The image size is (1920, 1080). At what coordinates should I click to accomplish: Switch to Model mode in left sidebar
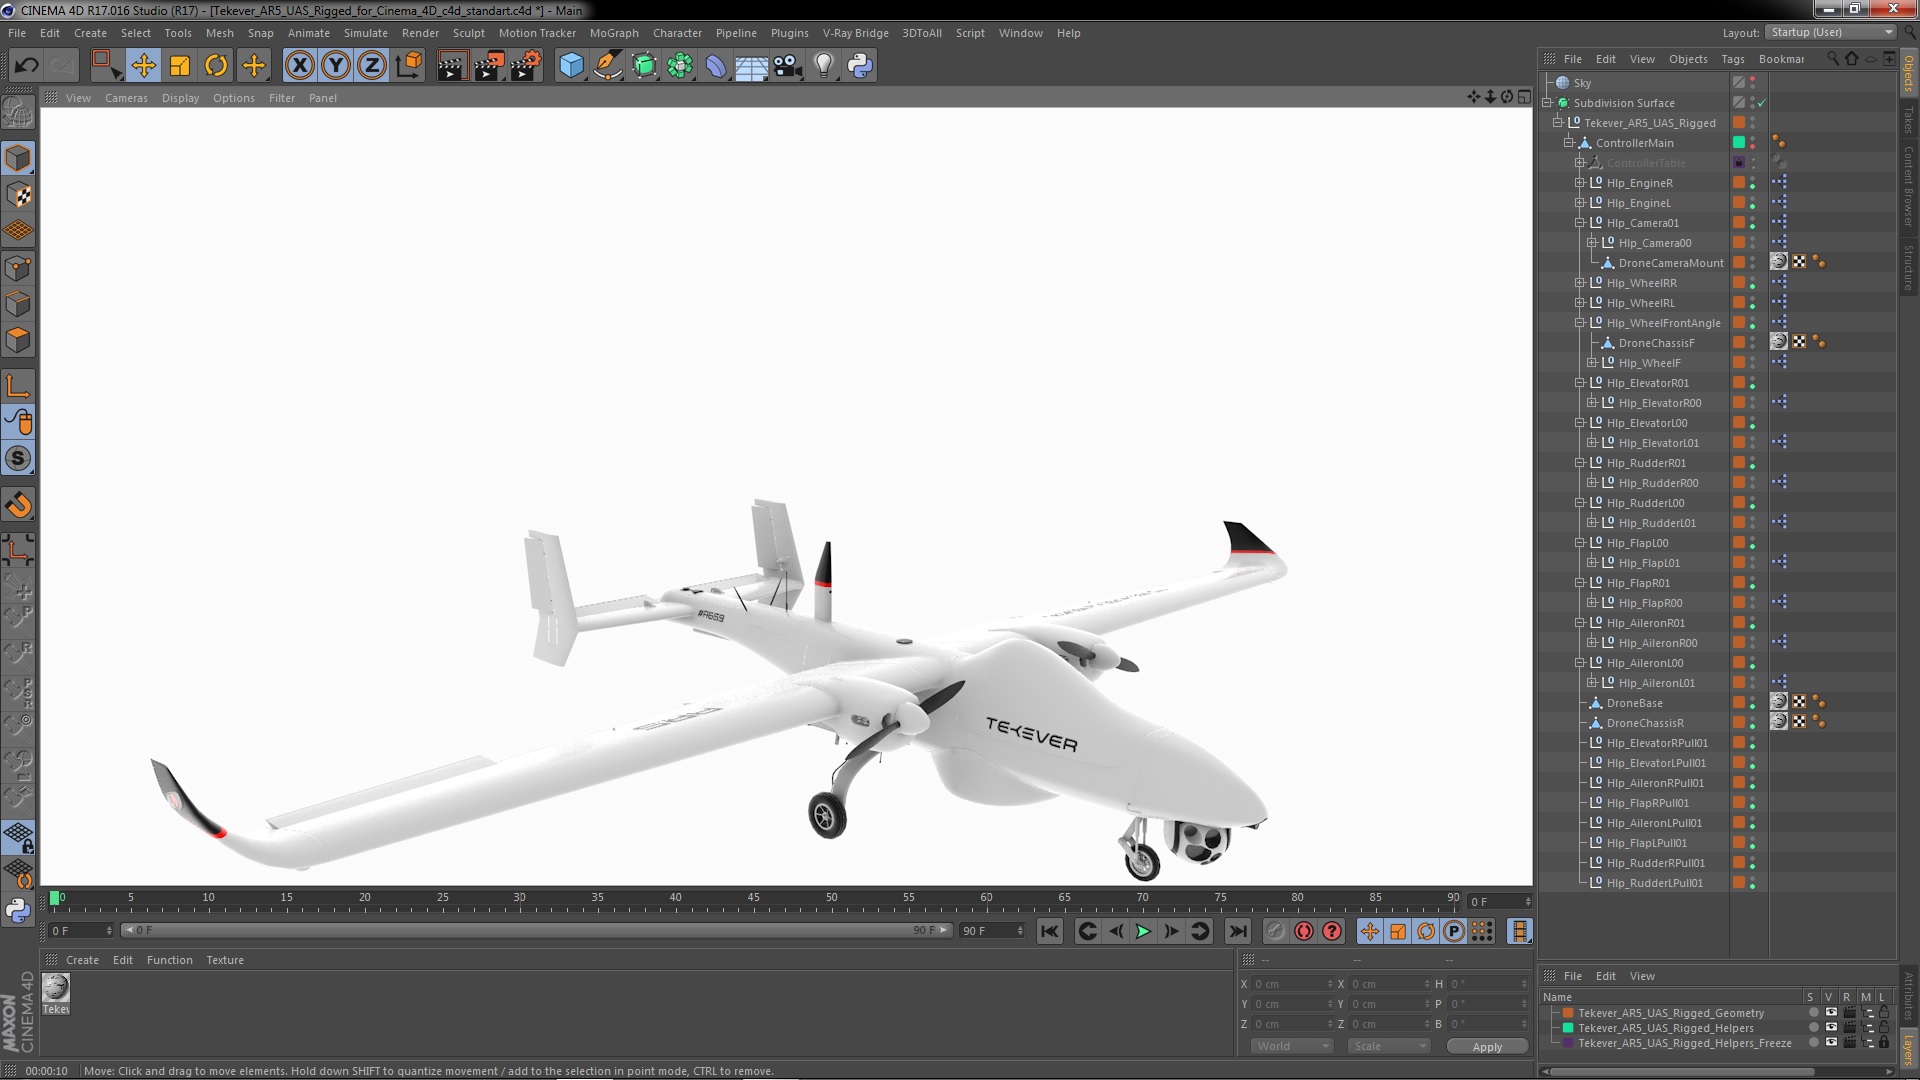coord(18,158)
